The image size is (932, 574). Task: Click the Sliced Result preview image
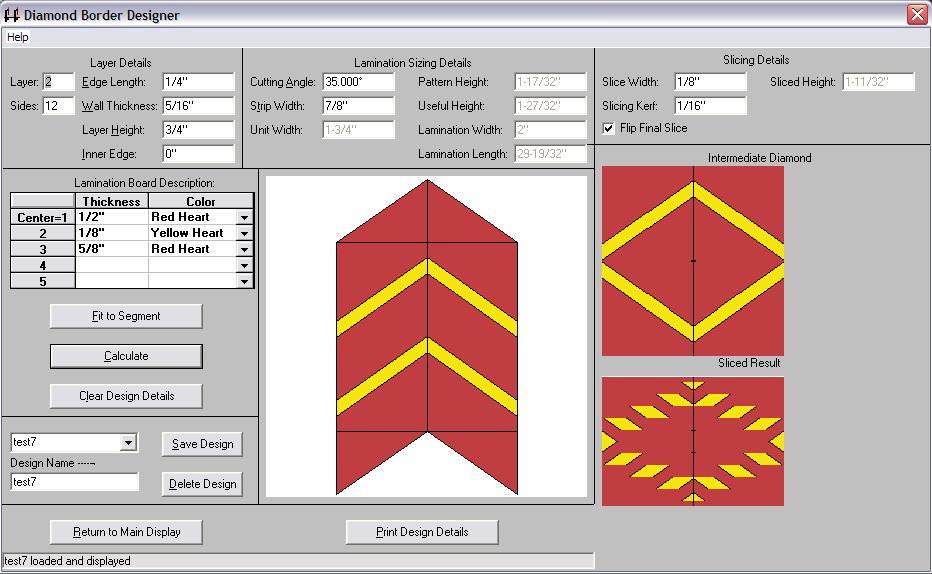point(693,441)
